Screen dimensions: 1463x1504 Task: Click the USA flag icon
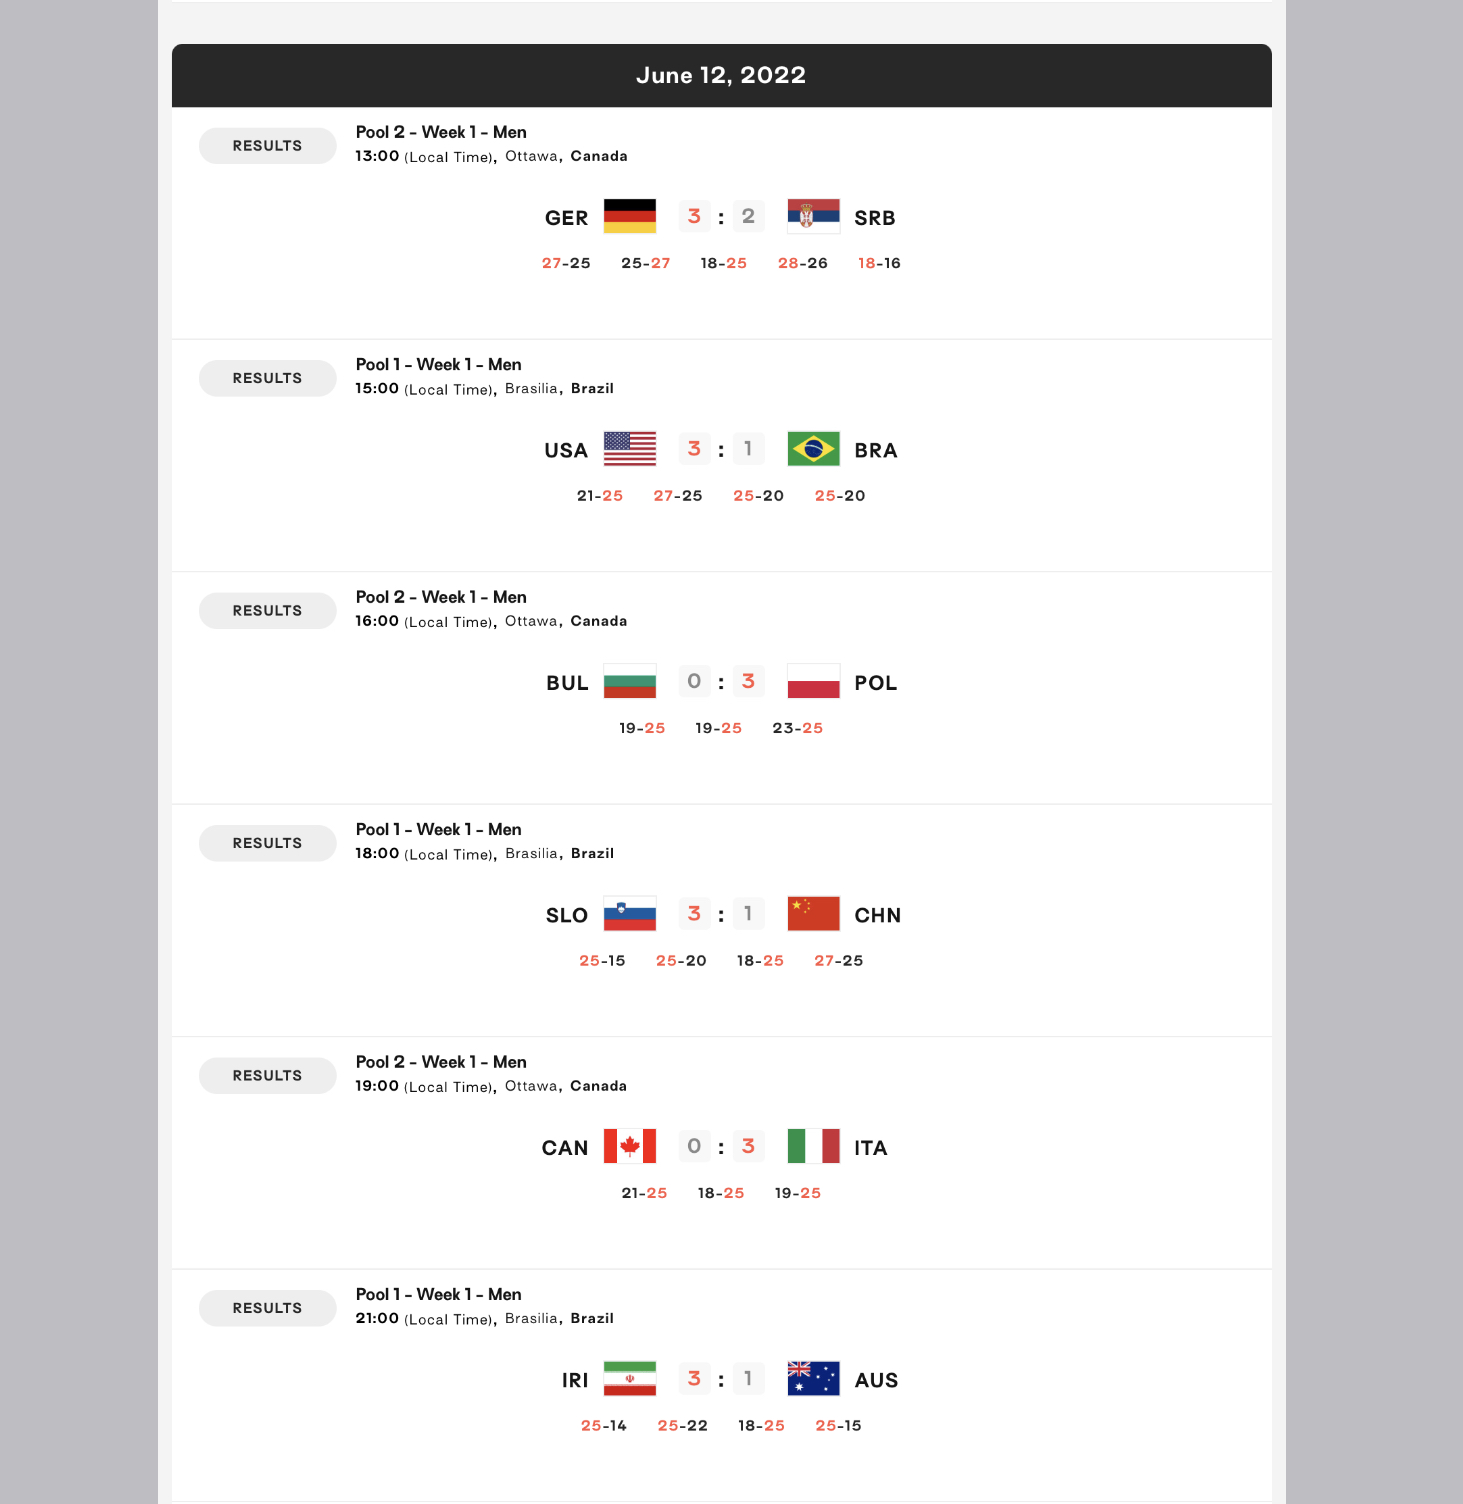pyautogui.click(x=630, y=449)
